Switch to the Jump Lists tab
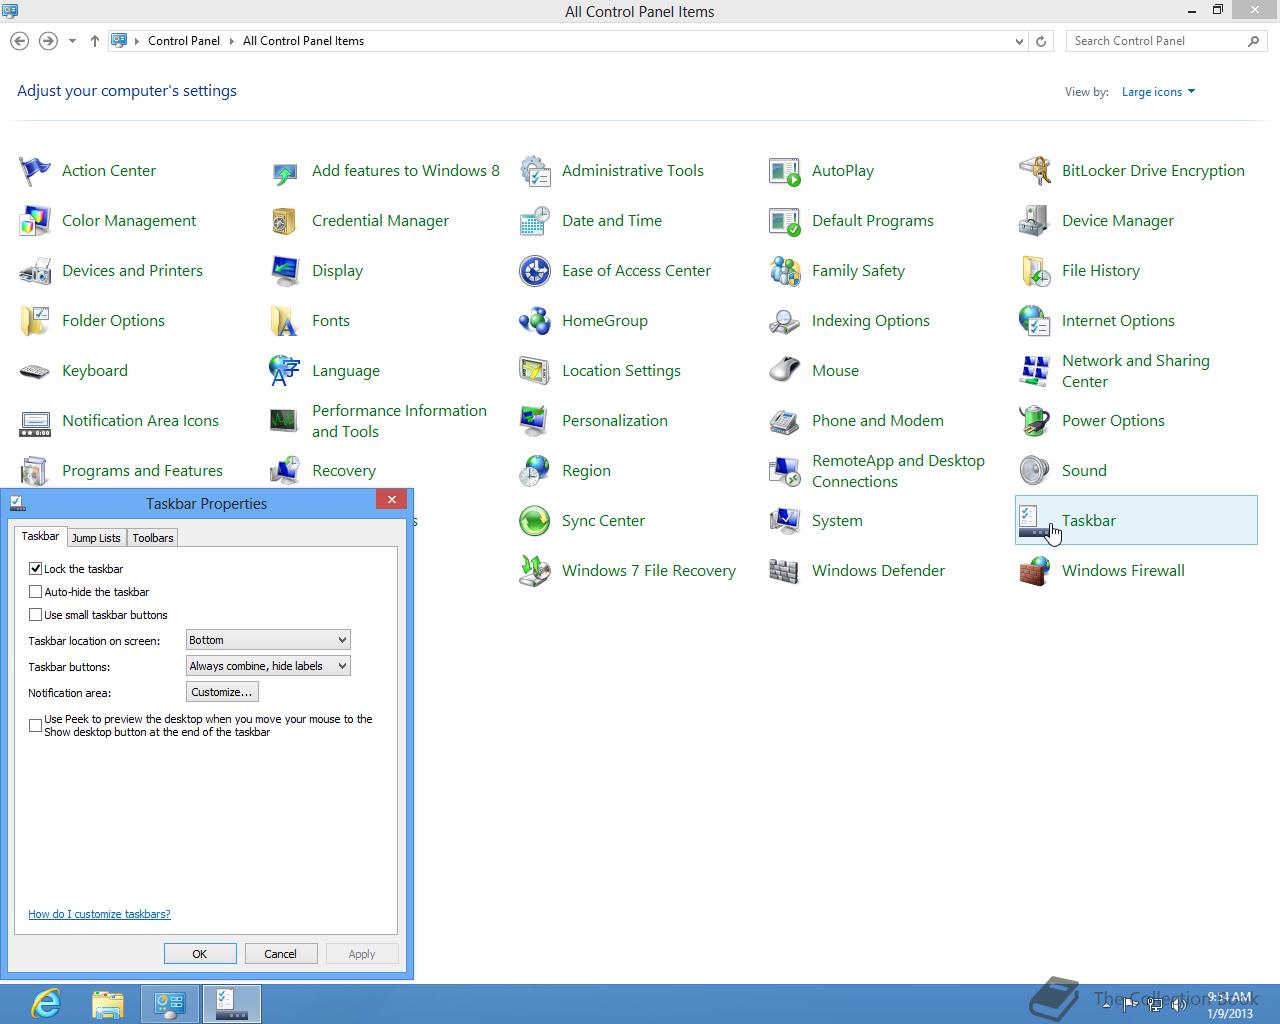 [x=96, y=538]
